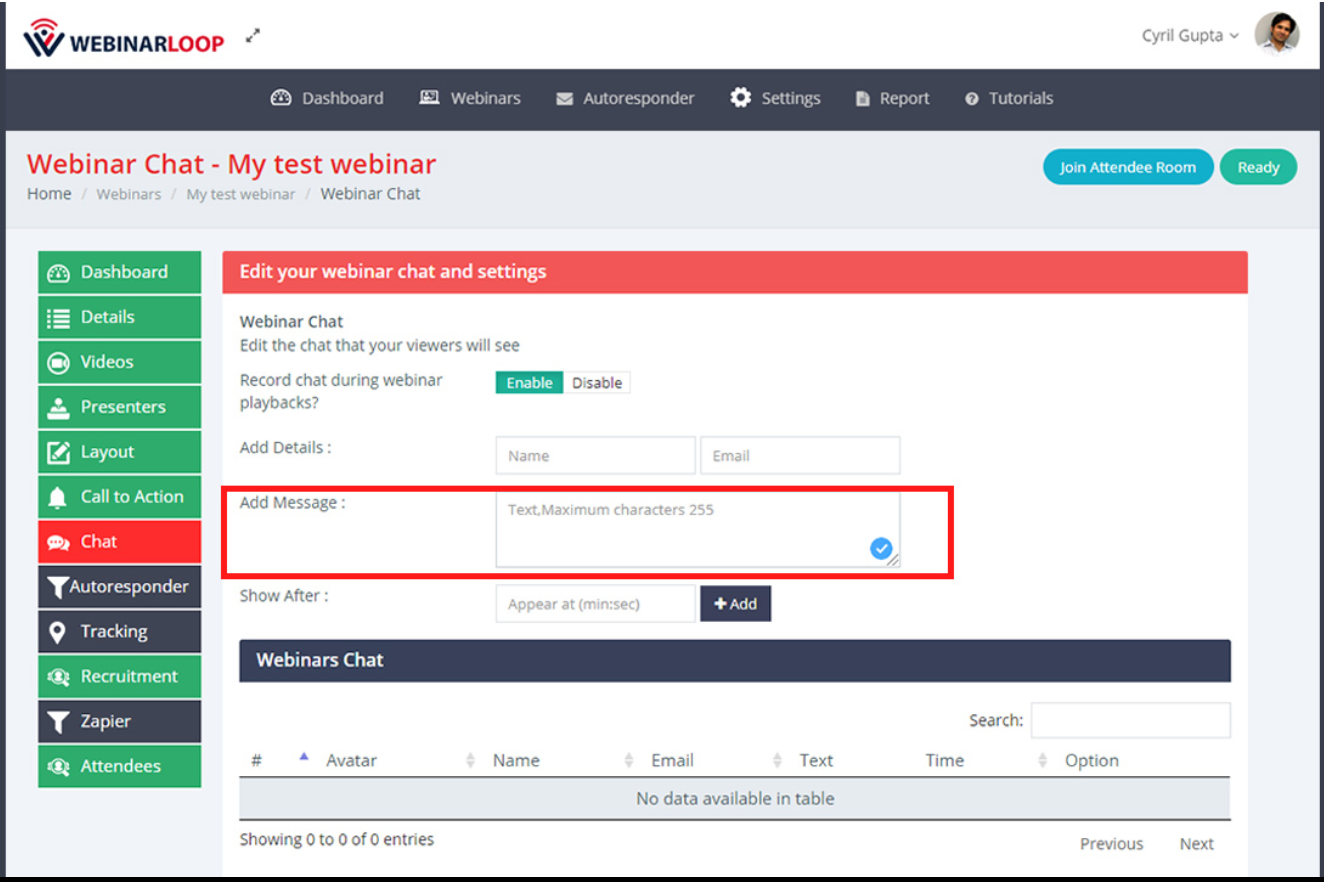Open the Cyril Gupta account dropdown
This screenshot has width=1324, height=882.
[x=1190, y=34]
